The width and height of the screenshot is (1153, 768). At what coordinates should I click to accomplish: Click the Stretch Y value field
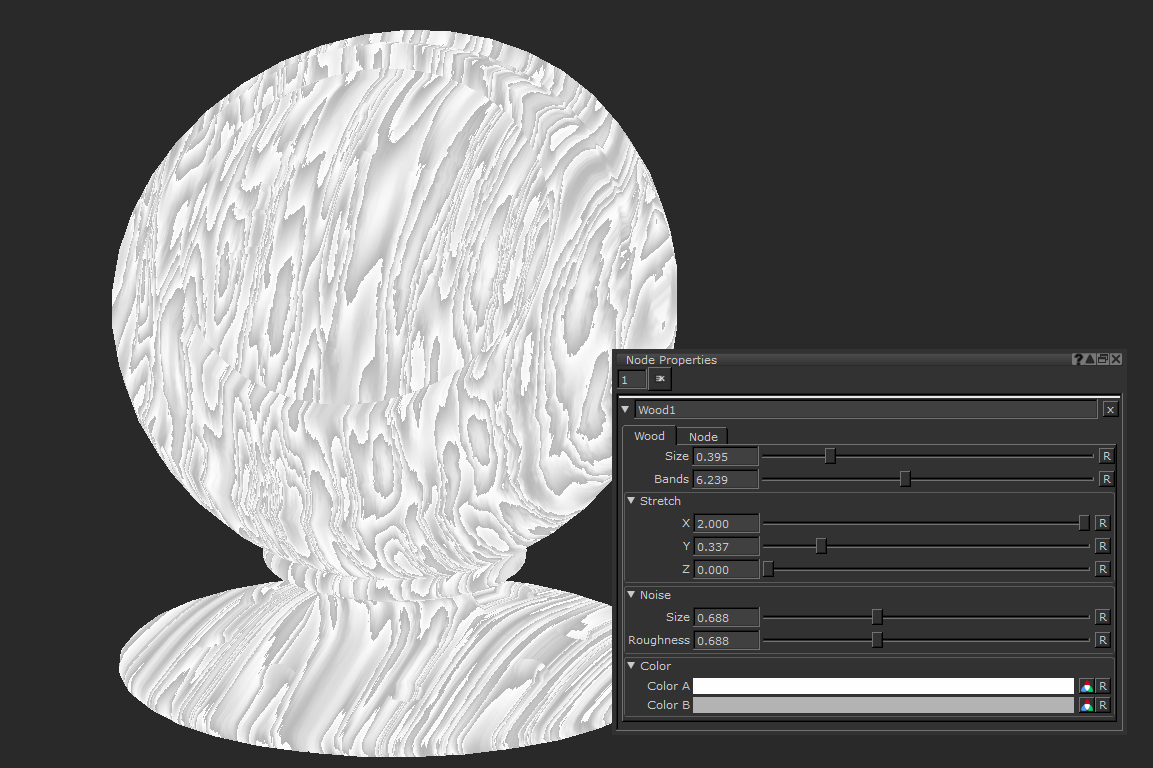(x=726, y=546)
